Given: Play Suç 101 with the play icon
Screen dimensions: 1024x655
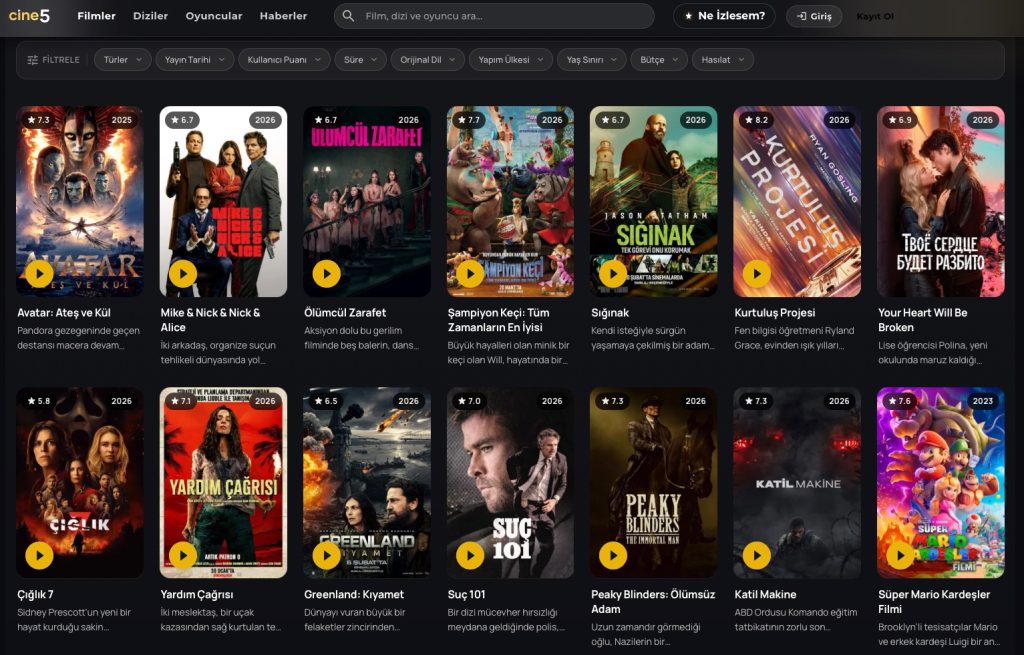Looking at the screenshot, I should pyautogui.click(x=470, y=555).
